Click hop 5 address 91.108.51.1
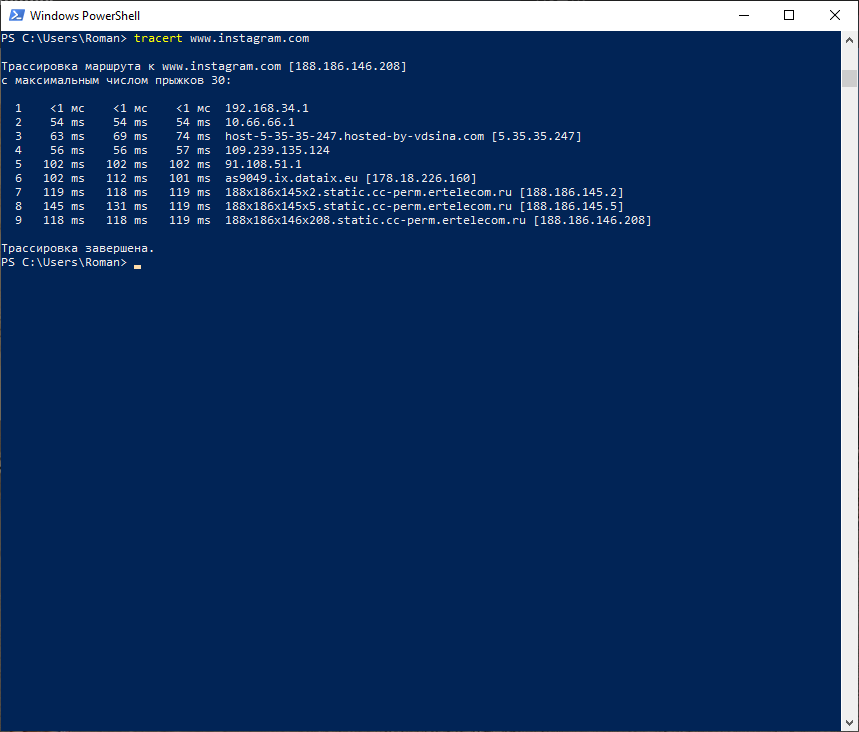The width and height of the screenshot is (859, 732). point(263,164)
